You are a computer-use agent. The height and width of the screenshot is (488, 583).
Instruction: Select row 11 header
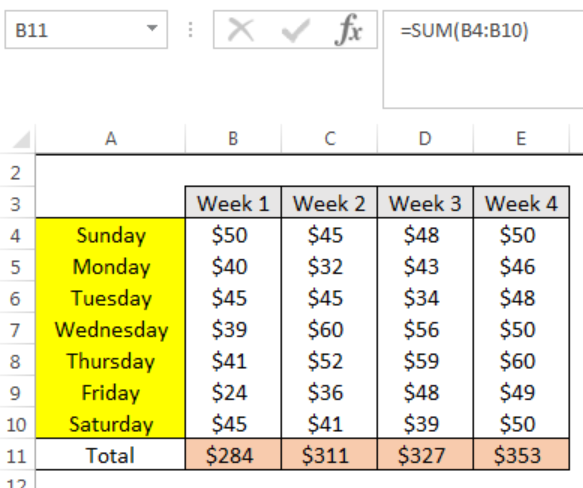[x=17, y=455]
